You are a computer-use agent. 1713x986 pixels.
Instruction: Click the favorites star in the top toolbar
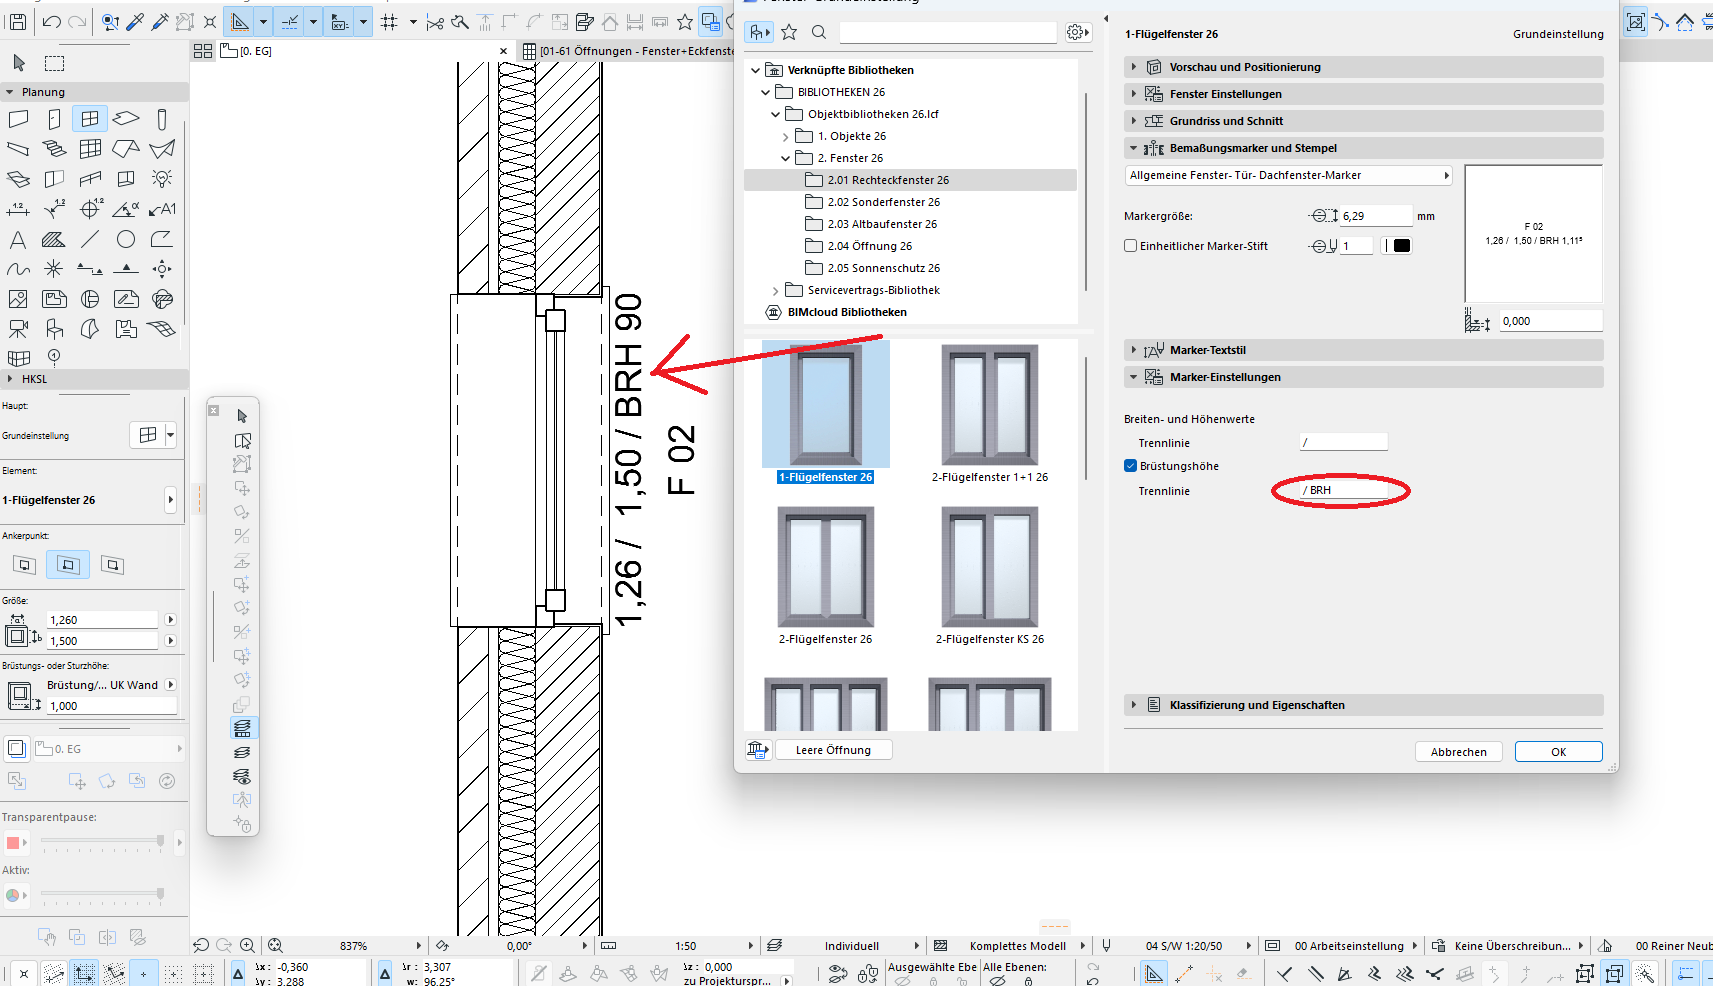tap(685, 21)
